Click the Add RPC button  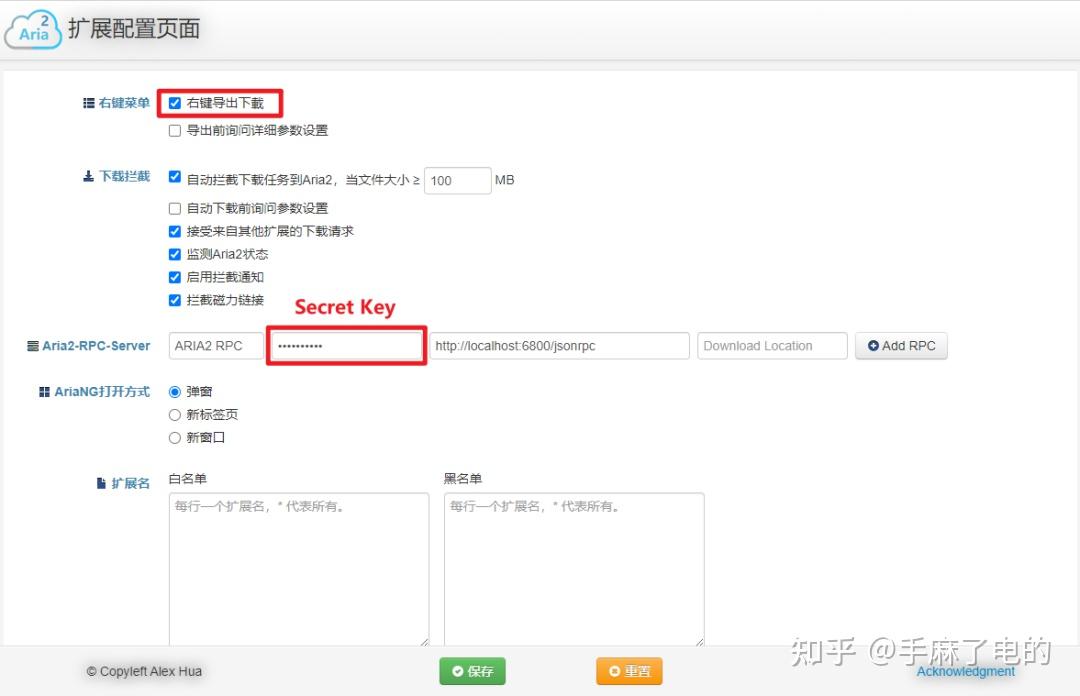click(901, 346)
